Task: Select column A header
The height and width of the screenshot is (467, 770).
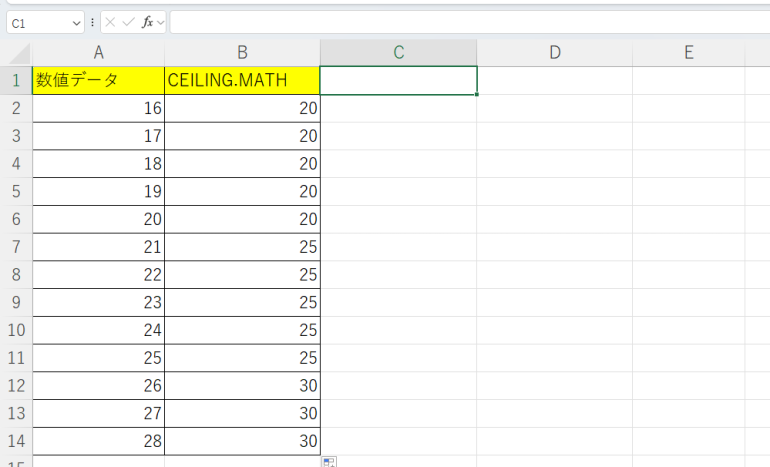Action: click(98, 53)
